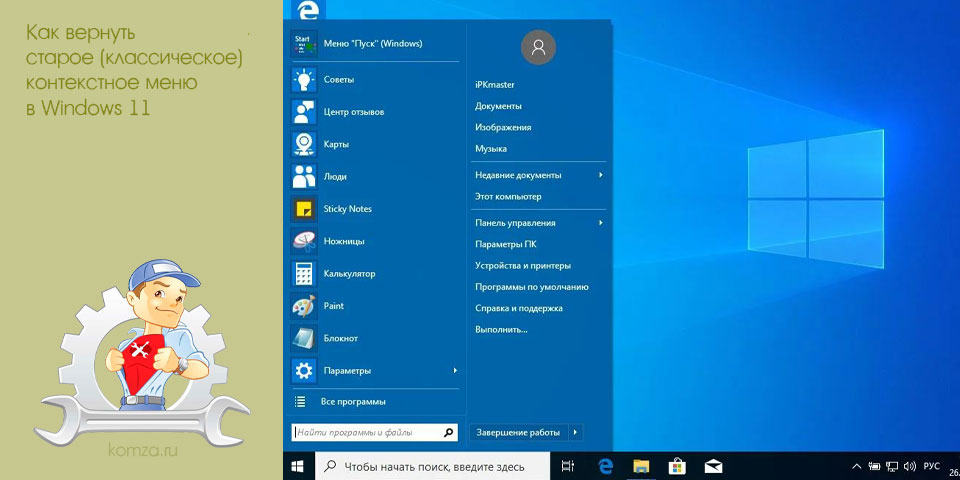Open File Explorer from the taskbar
The image size is (960, 480).
(641, 467)
